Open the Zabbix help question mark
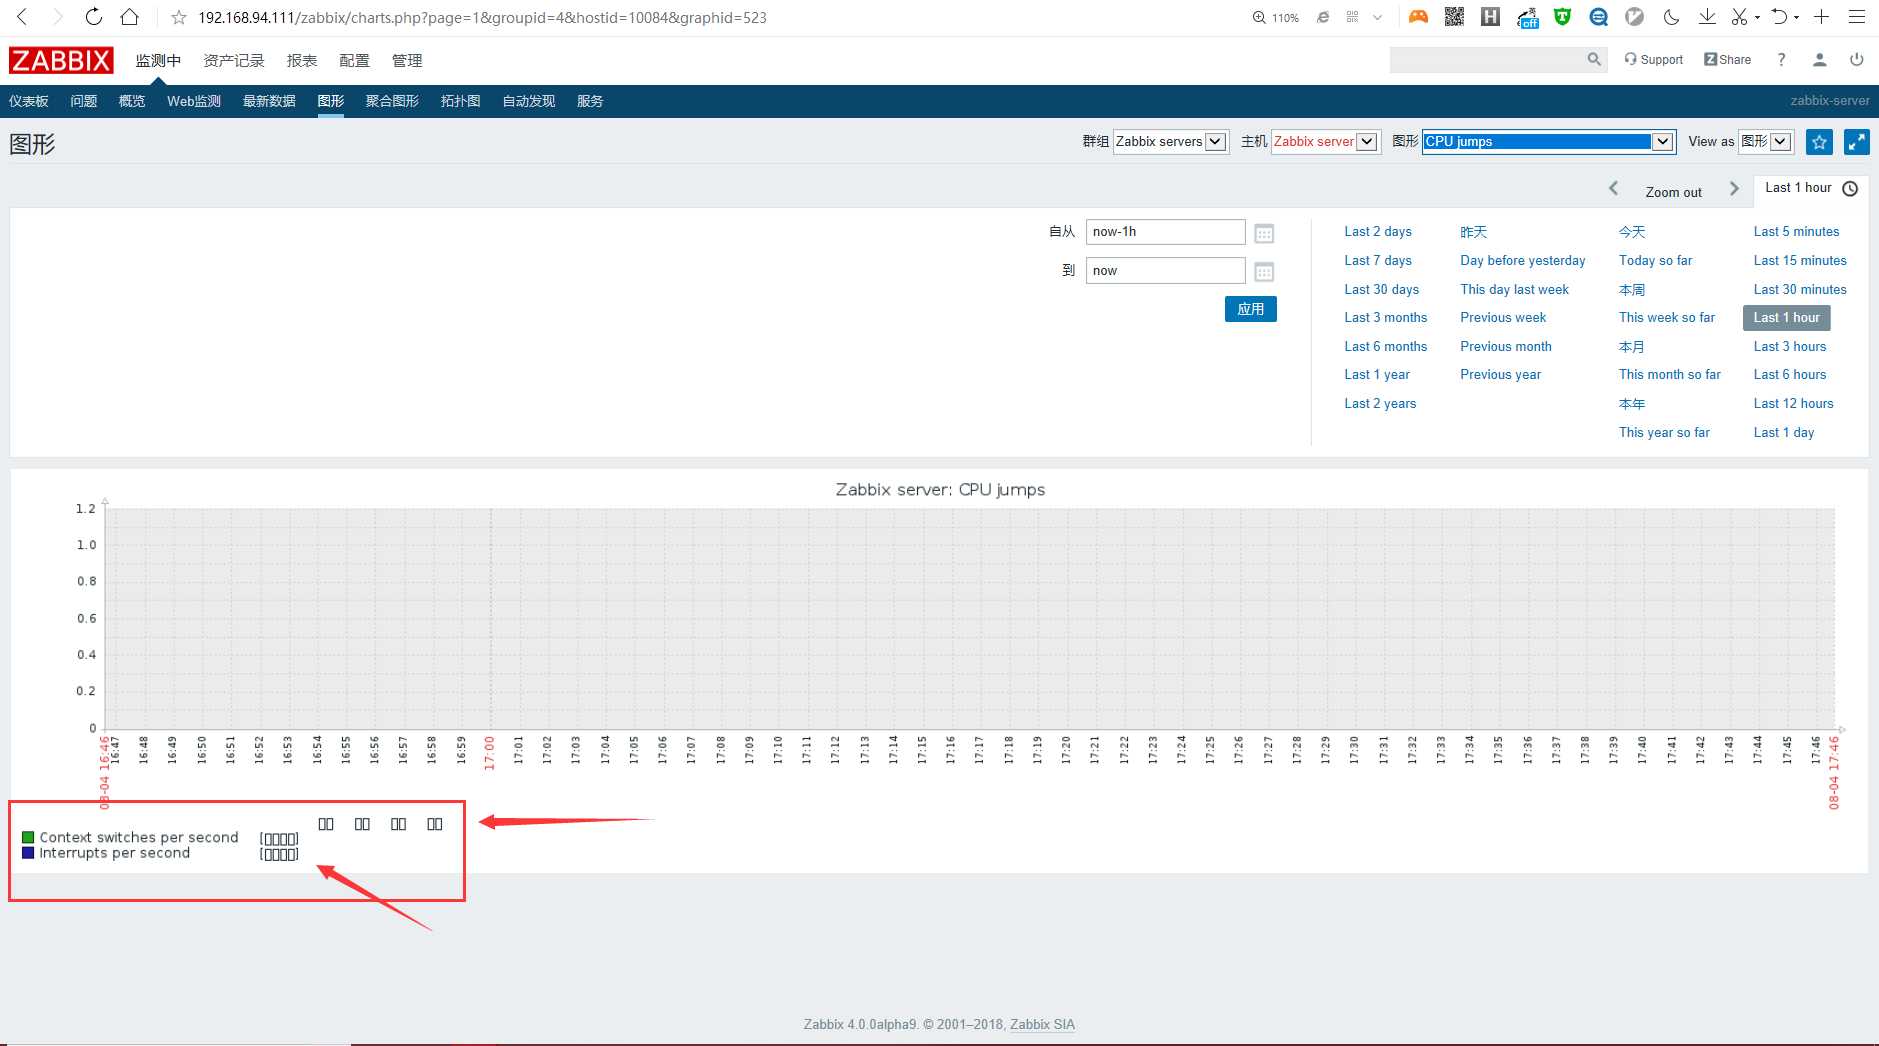The image size is (1879, 1046). (x=1781, y=60)
